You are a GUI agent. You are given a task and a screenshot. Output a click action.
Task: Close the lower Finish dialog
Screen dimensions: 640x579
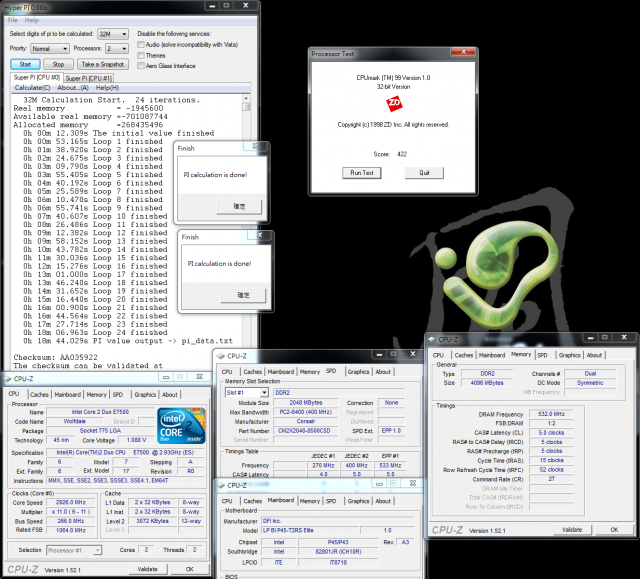260,235
